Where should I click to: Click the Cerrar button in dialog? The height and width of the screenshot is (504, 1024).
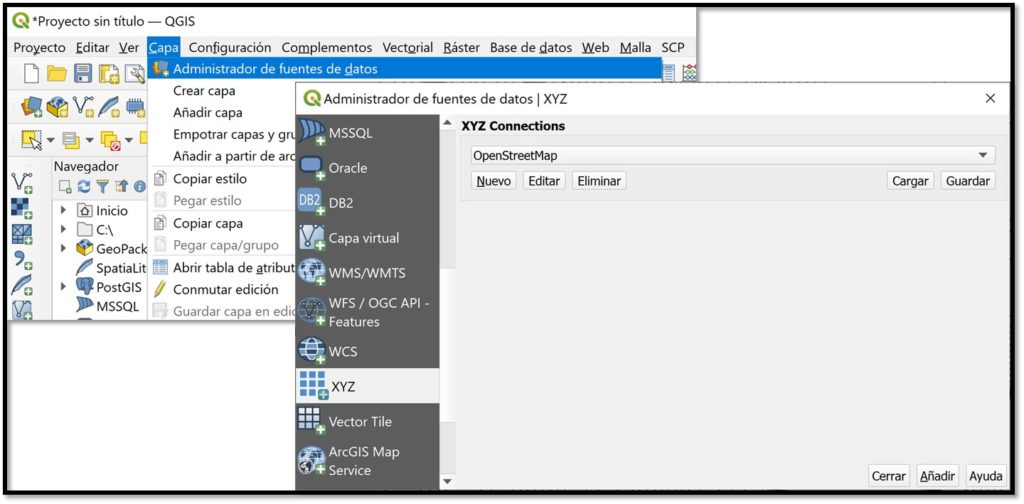point(889,476)
